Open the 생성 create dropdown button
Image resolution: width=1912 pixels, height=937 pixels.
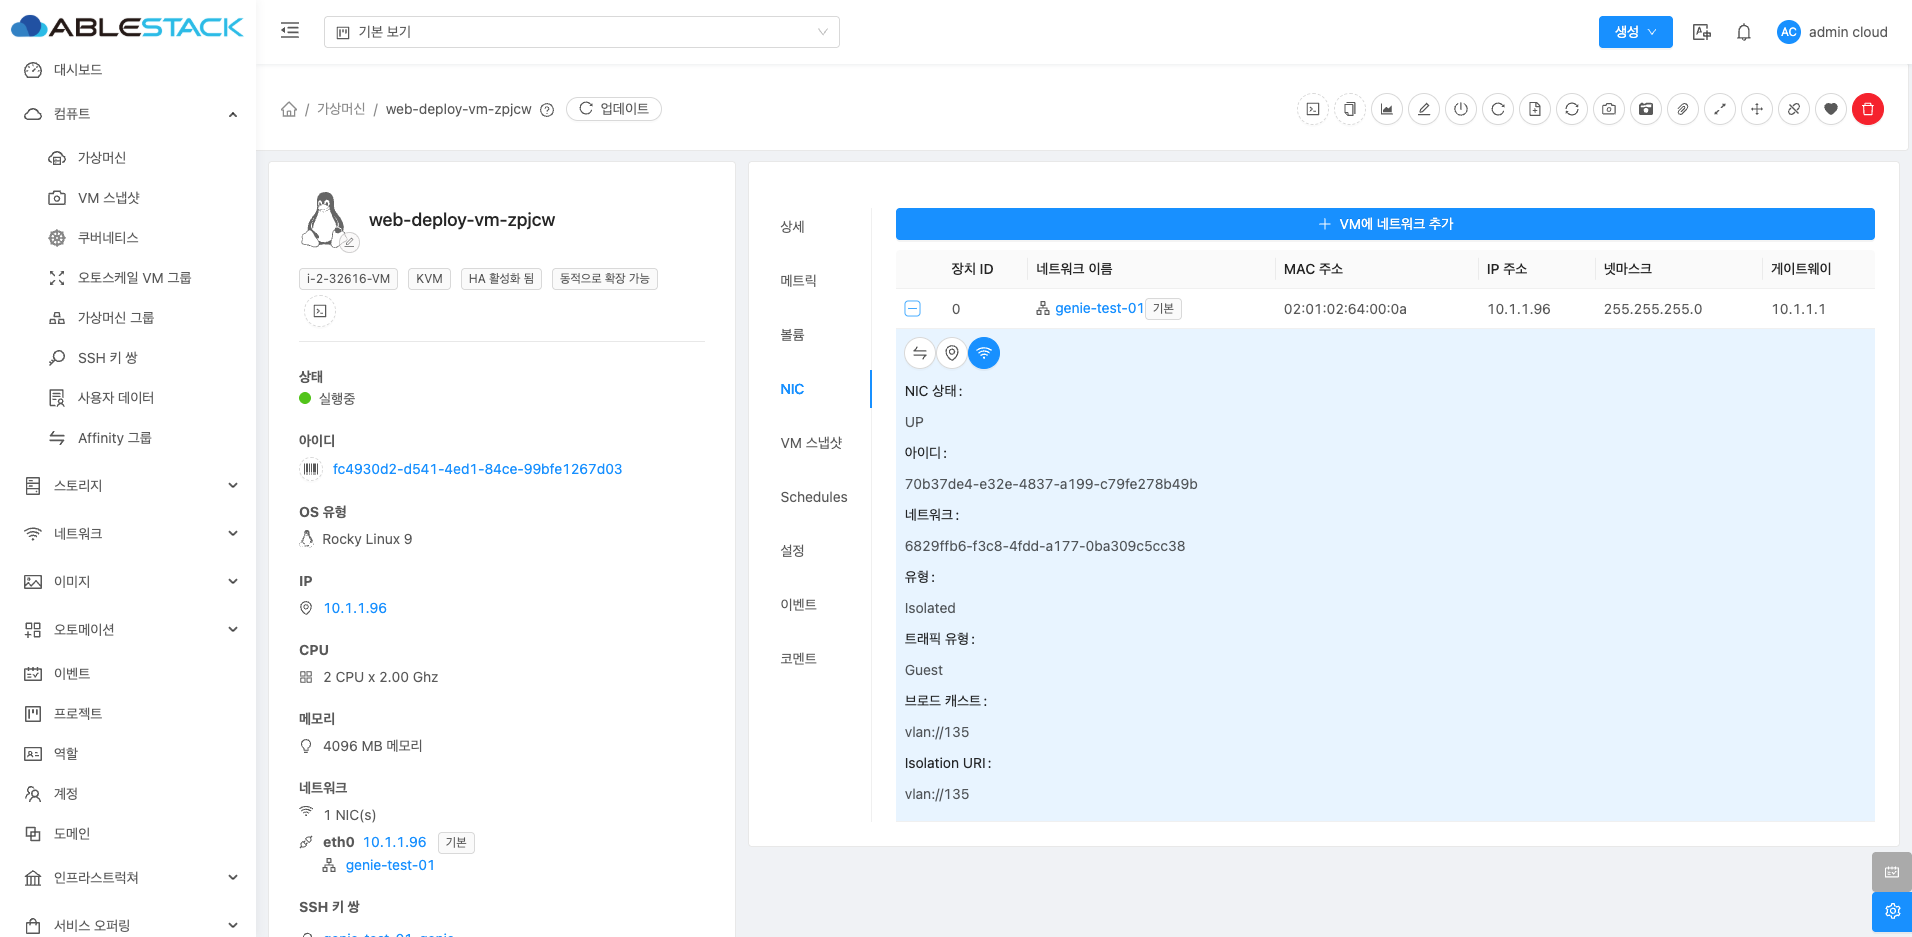1634,32
